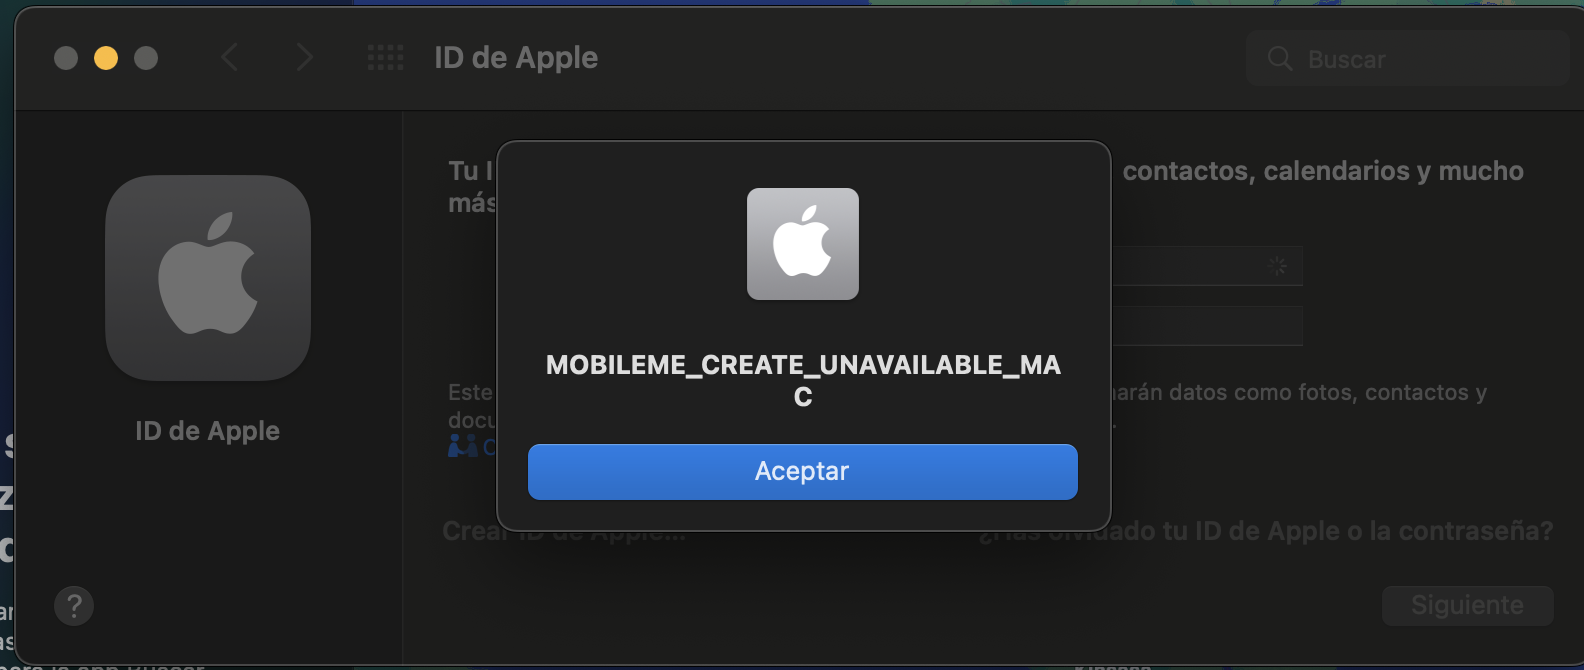Viewport: 1584px width, 670px height.
Task: Click the Siguiente button
Action: pyautogui.click(x=1467, y=606)
